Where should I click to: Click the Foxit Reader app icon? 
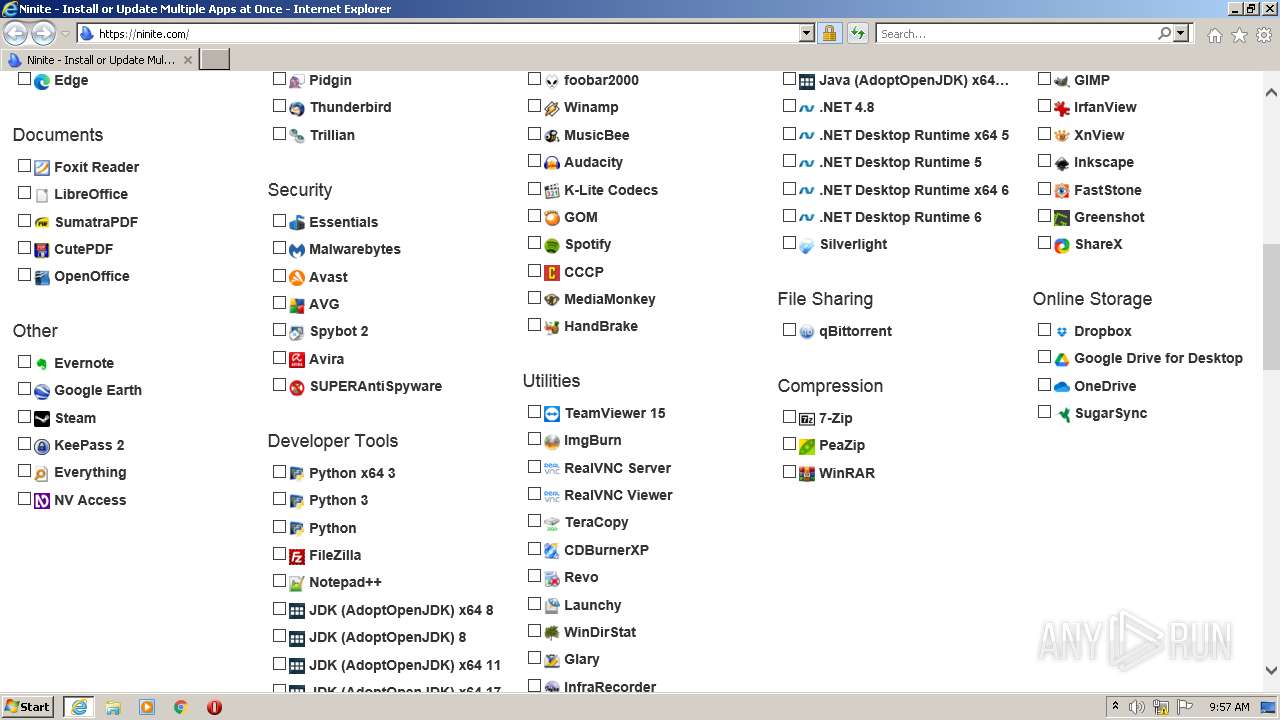point(42,168)
